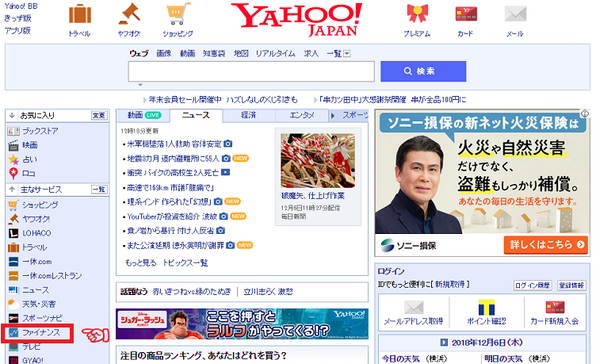The image size is (600, 364).
Task: Open ニュース in main services sidebar
Action: pyautogui.click(x=35, y=290)
